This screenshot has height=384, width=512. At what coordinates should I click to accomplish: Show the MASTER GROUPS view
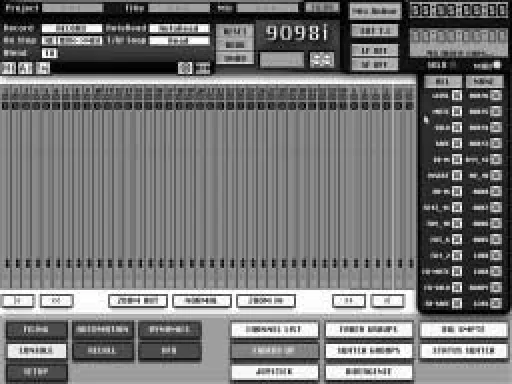point(369,351)
